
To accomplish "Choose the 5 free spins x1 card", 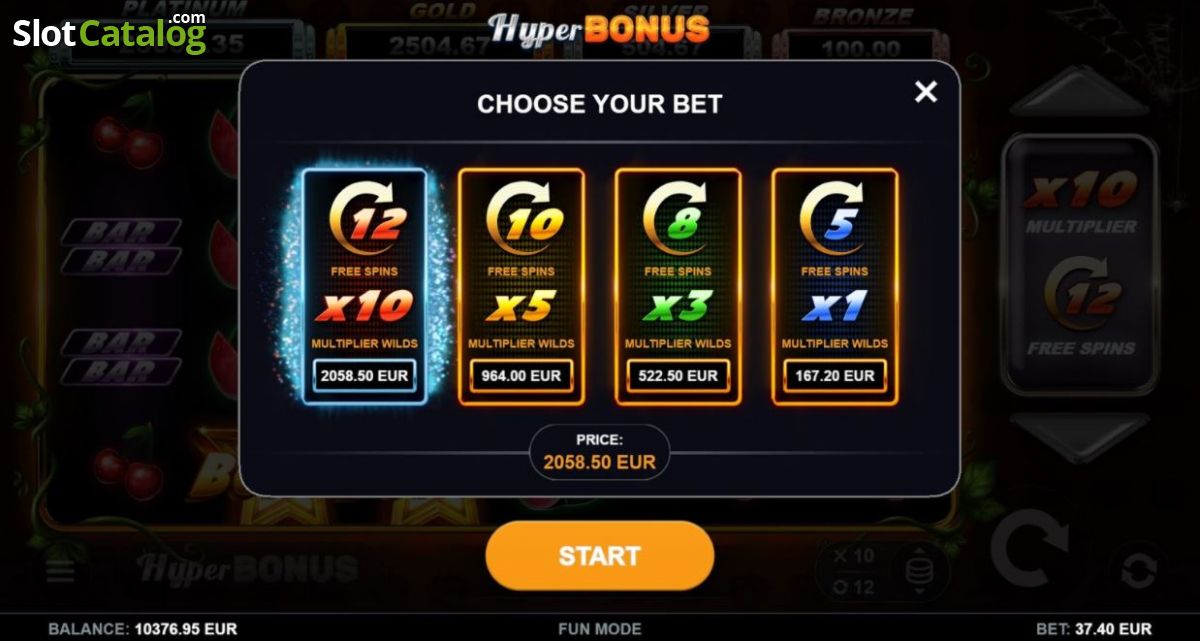I will point(834,286).
